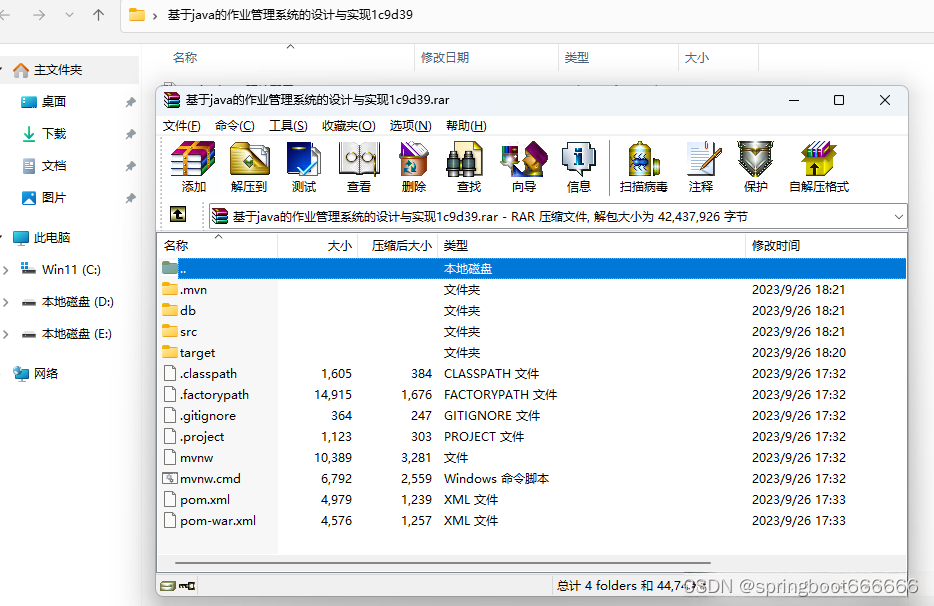Screen dimensions: 934x606
Task: Select the src folder row
Action: tap(532, 331)
